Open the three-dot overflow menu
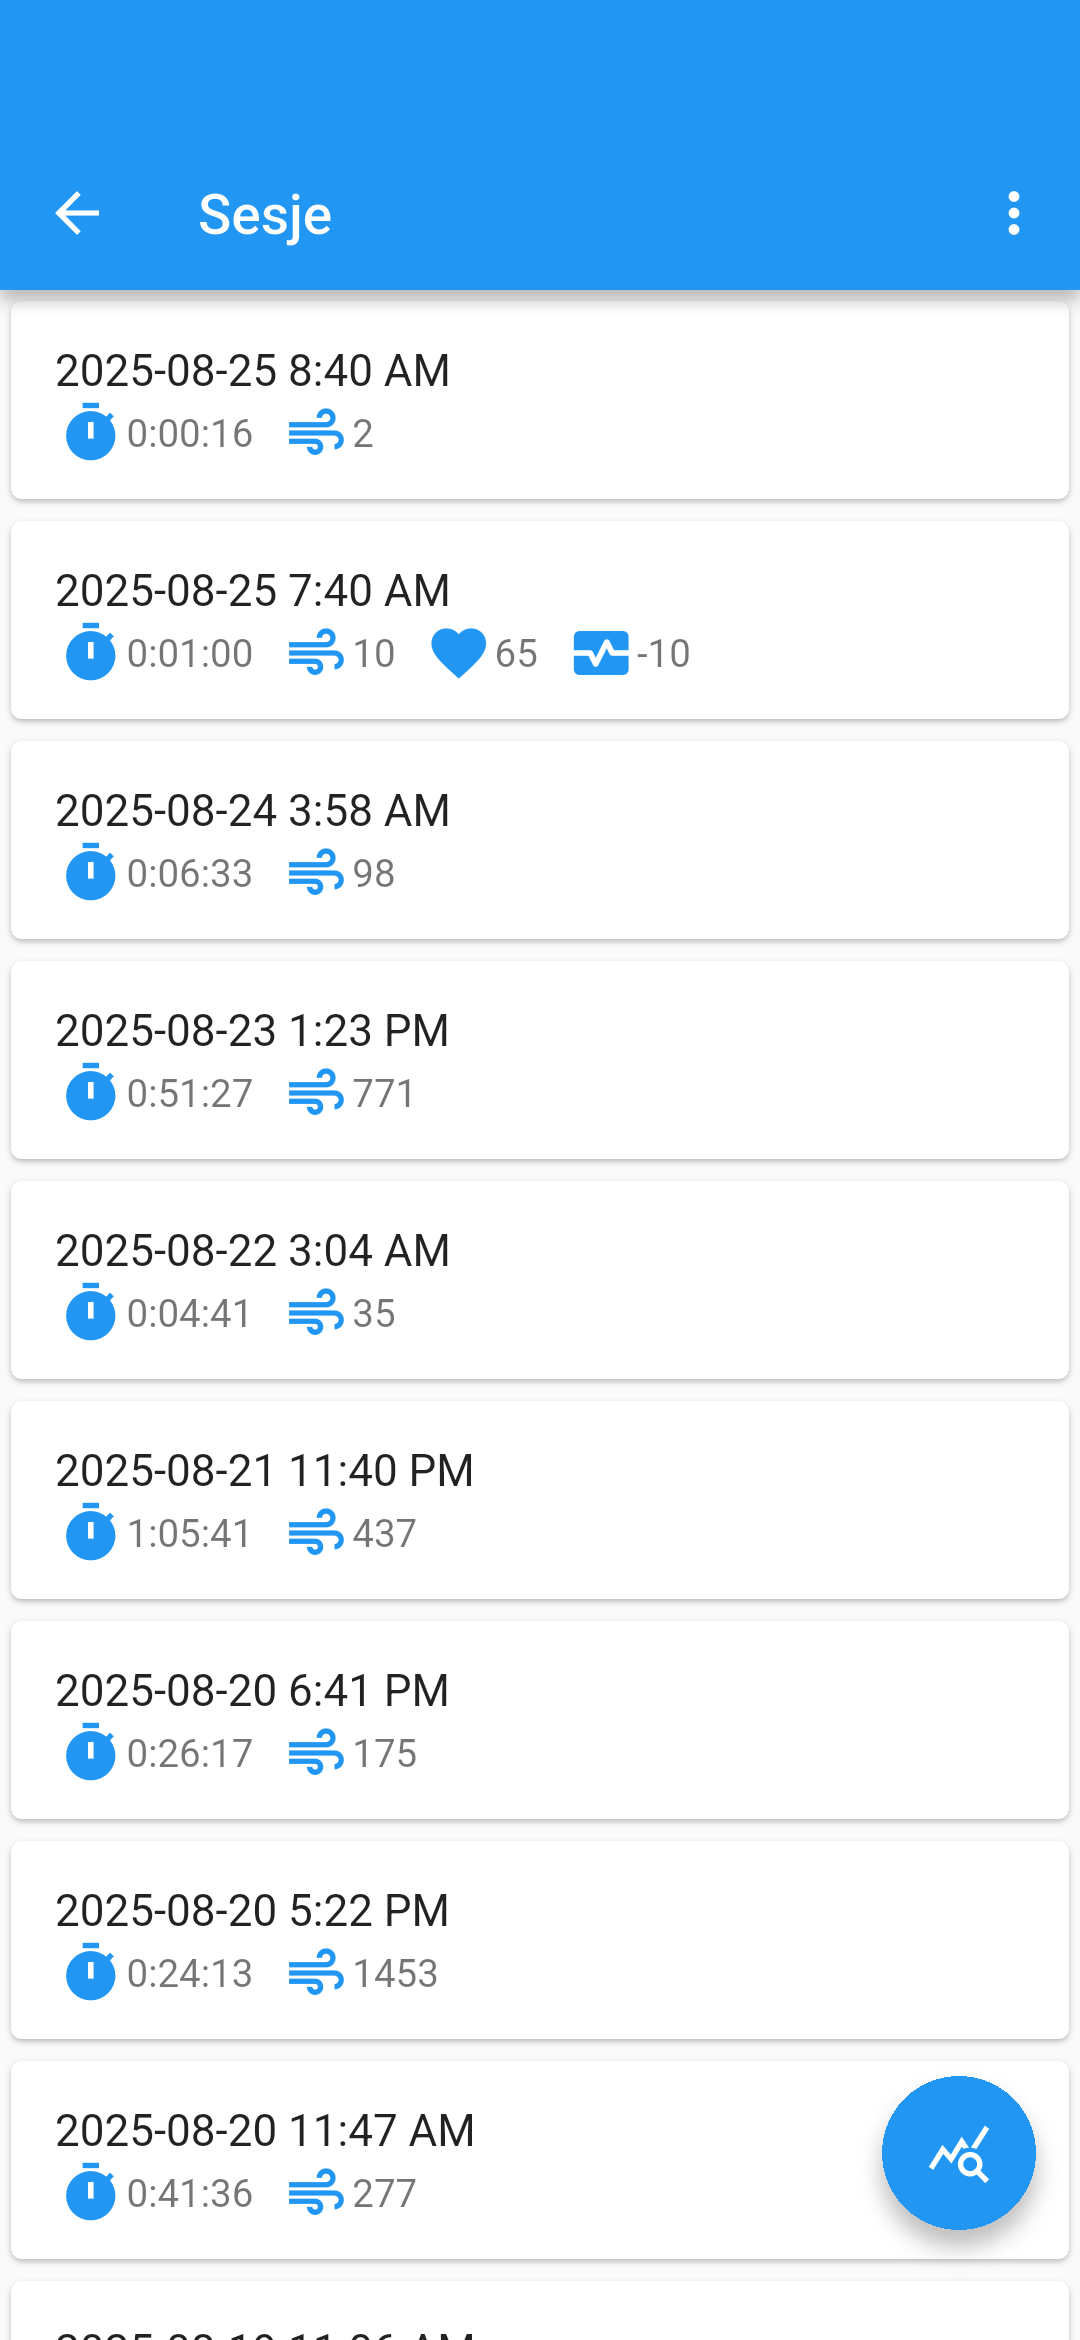 tap(1013, 213)
